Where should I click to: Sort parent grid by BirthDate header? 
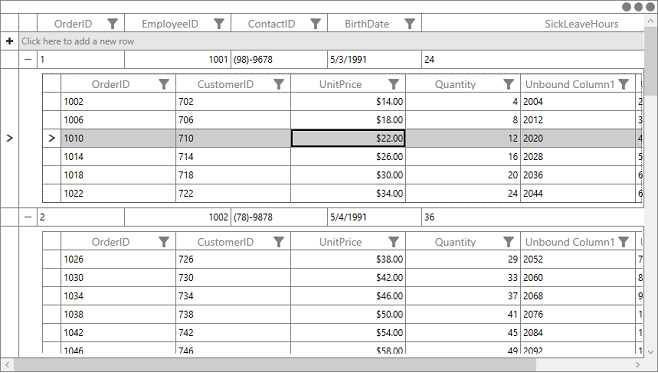[x=366, y=24]
